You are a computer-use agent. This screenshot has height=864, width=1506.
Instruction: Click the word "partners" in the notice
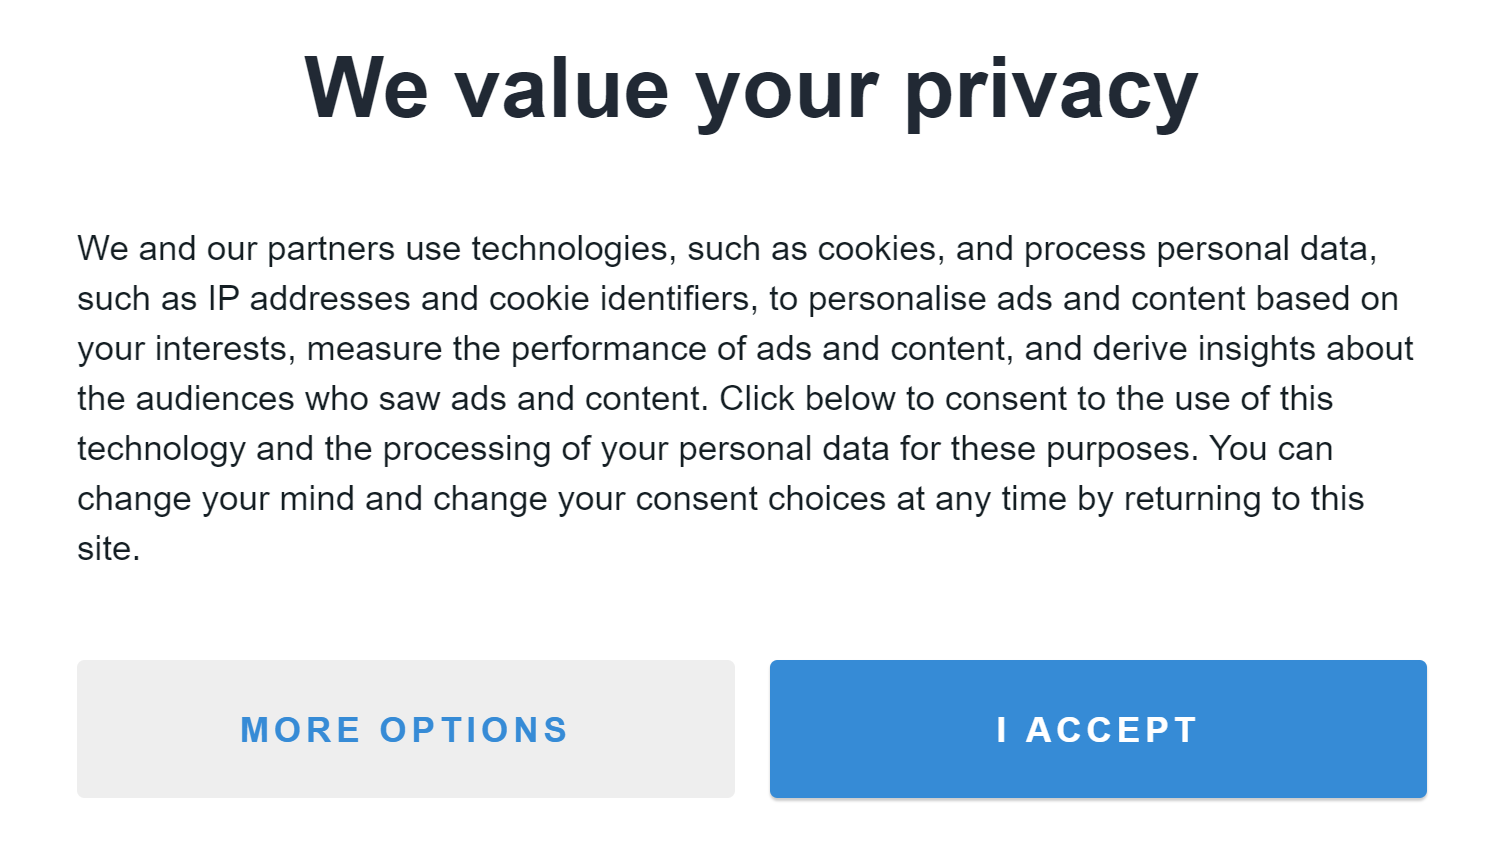(331, 249)
